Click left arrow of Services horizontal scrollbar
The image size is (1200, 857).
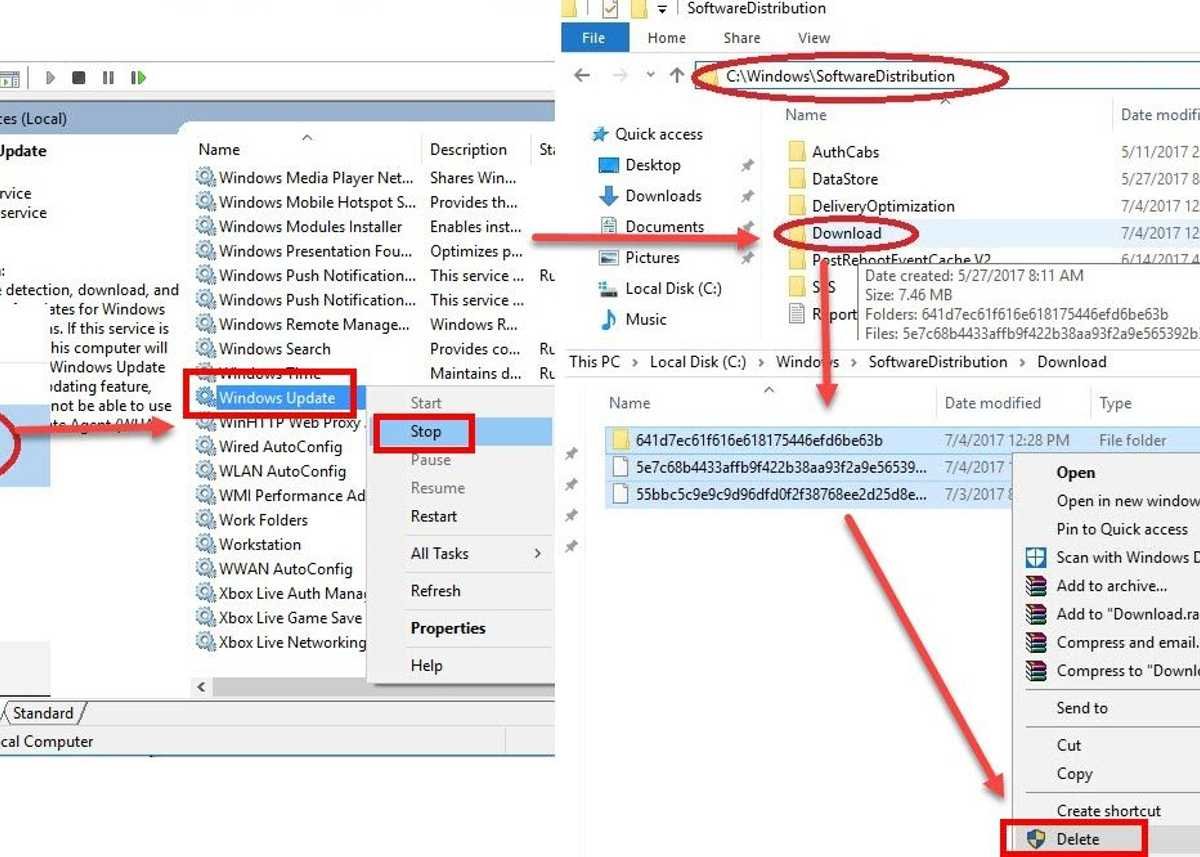pyautogui.click(x=201, y=687)
